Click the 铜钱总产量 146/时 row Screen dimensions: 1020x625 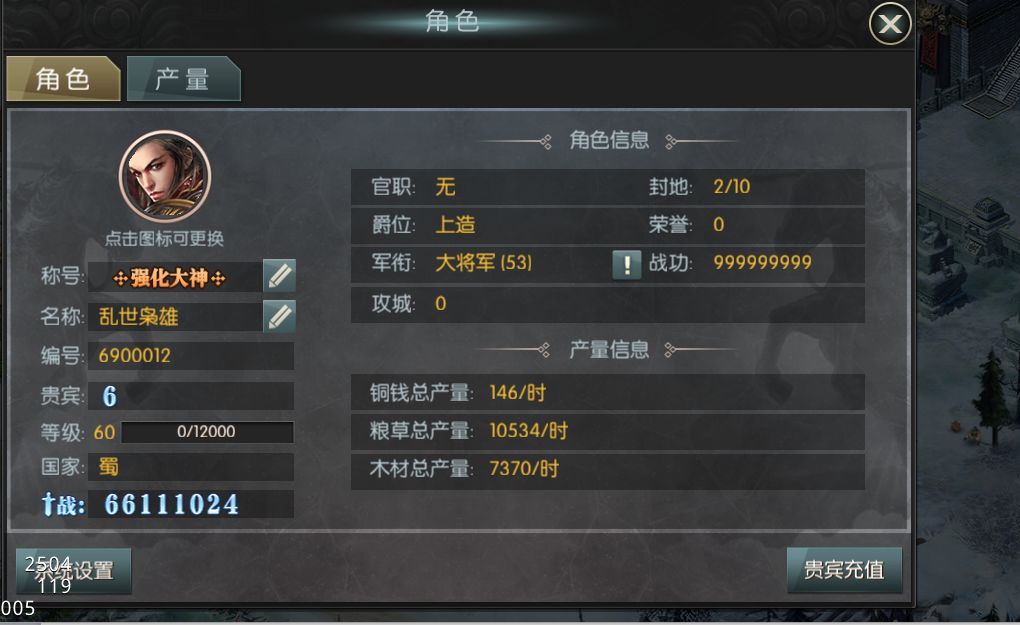click(x=608, y=392)
